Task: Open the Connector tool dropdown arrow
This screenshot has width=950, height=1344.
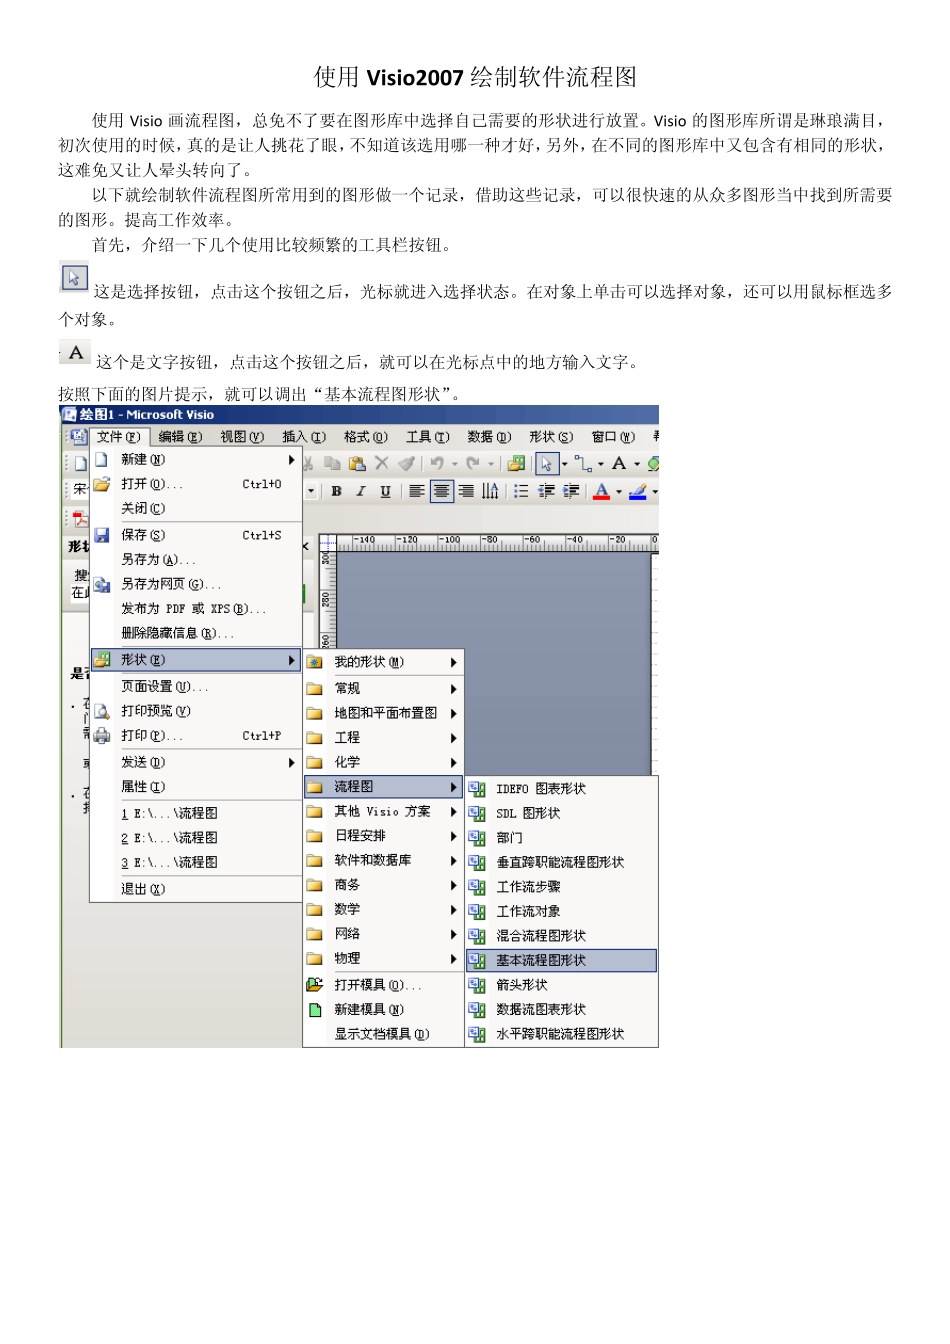Action: coord(600,464)
